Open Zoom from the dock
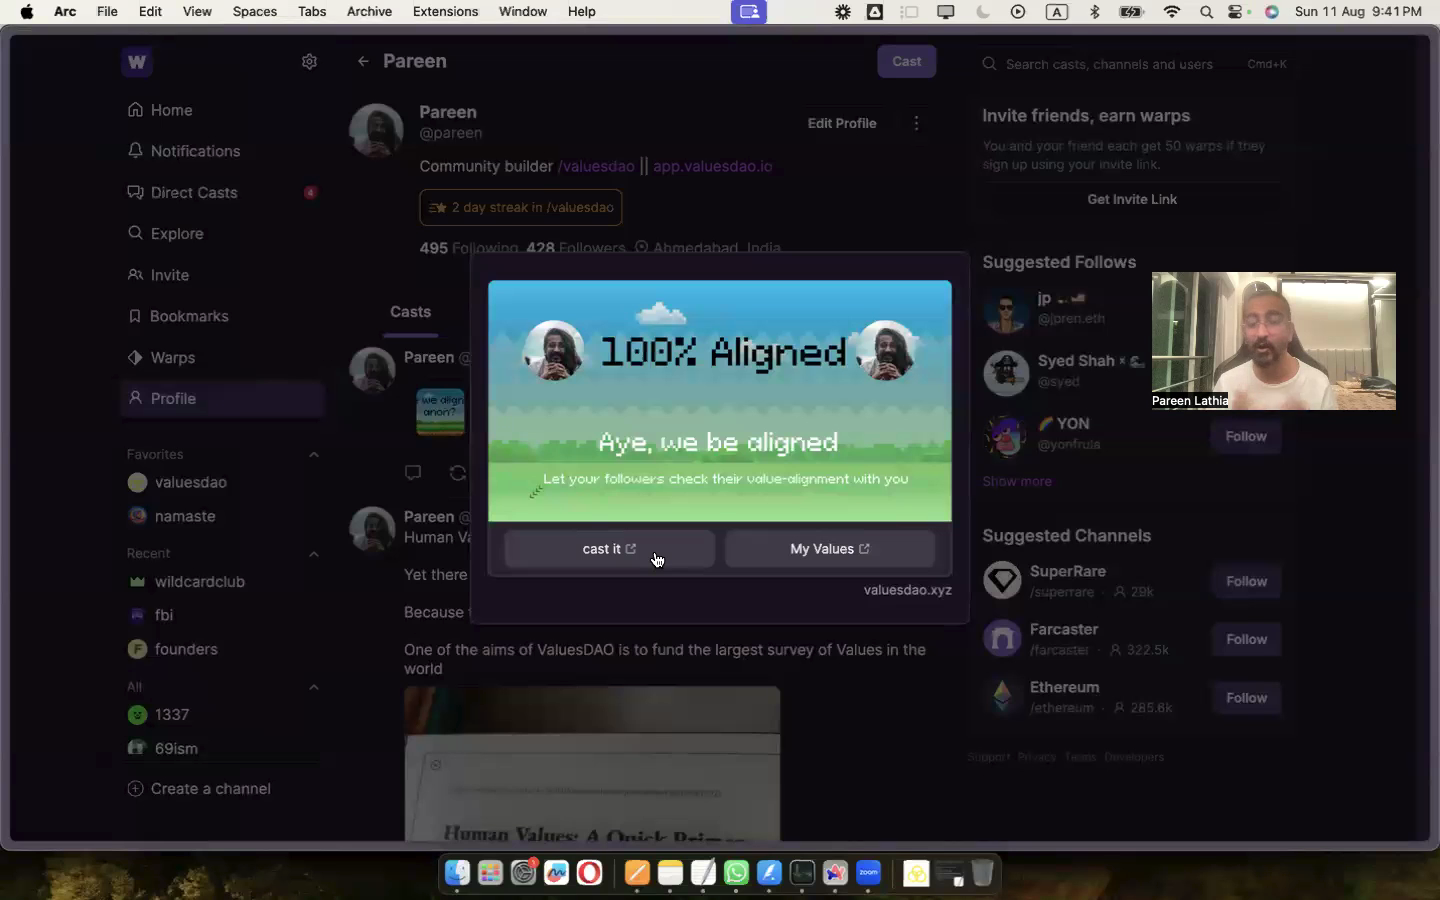The image size is (1440, 900). 868,873
